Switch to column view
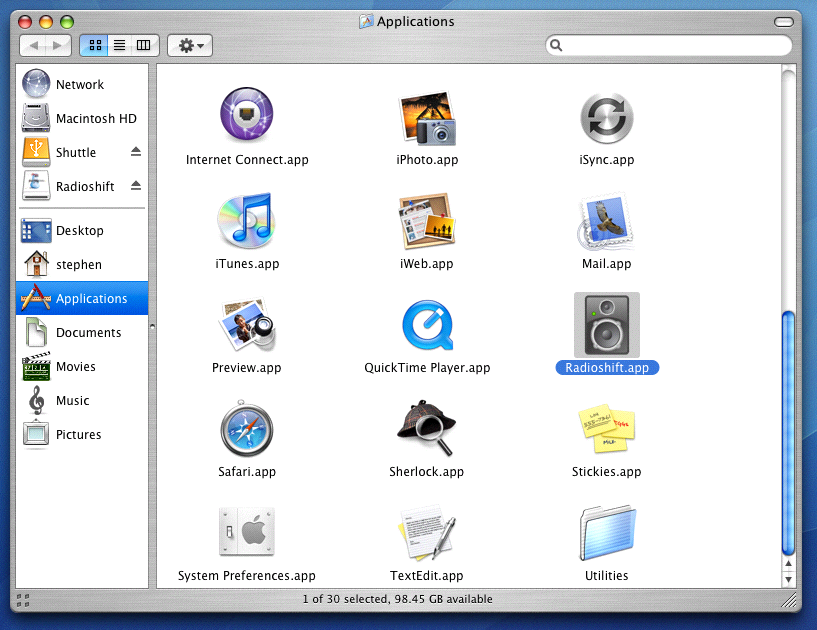 [144, 45]
